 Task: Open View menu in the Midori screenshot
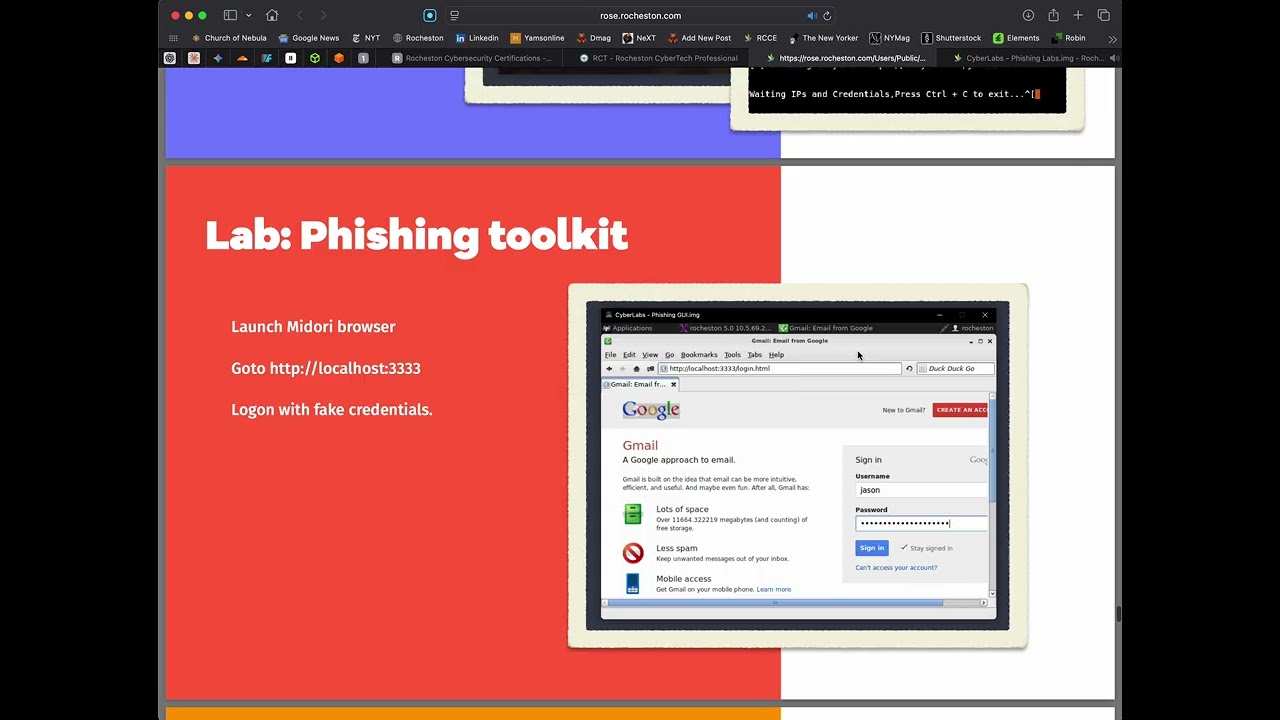click(x=650, y=355)
